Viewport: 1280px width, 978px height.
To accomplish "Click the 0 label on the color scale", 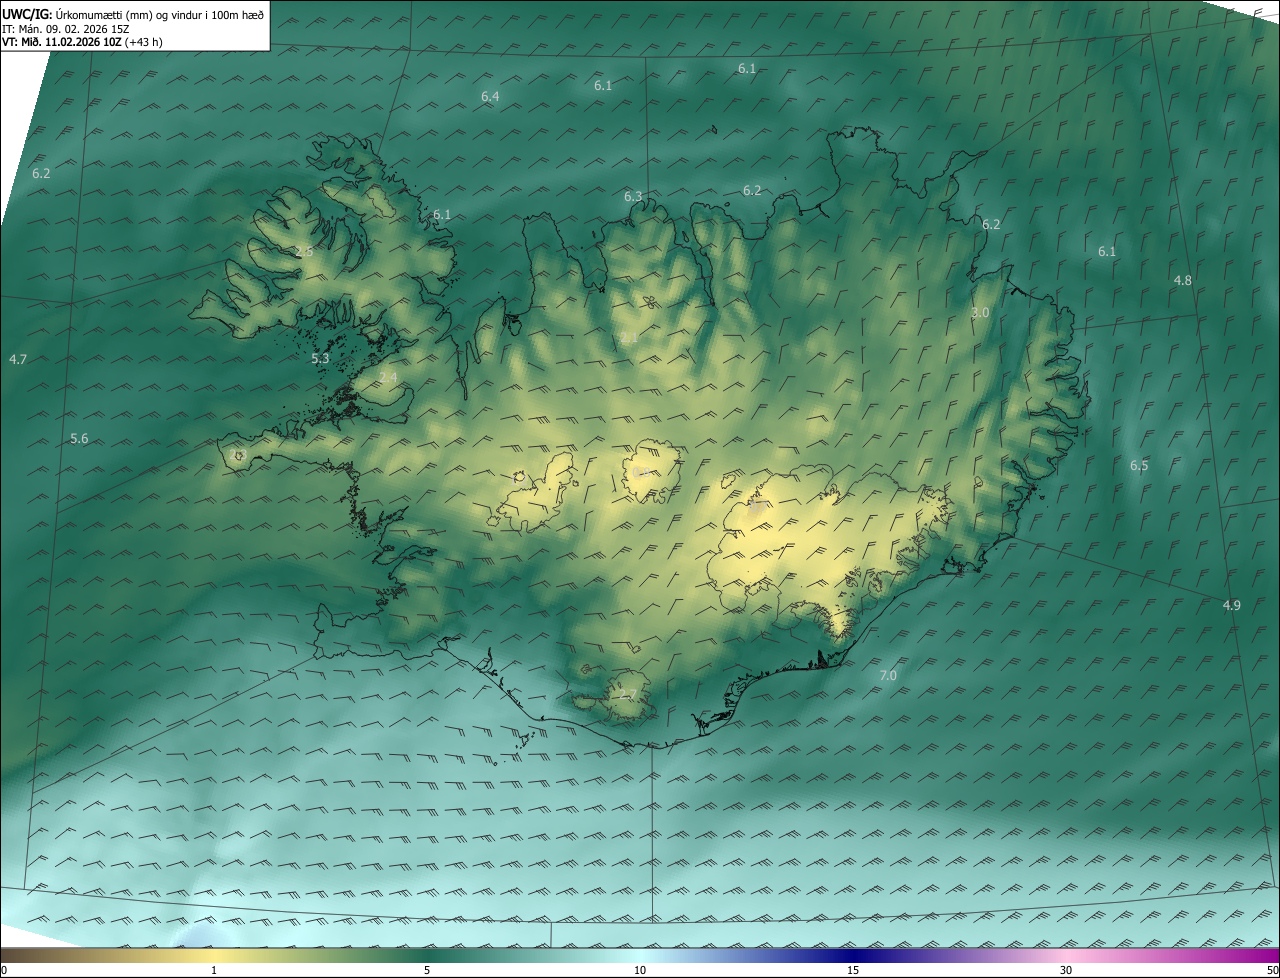I will tap(3, 970).
